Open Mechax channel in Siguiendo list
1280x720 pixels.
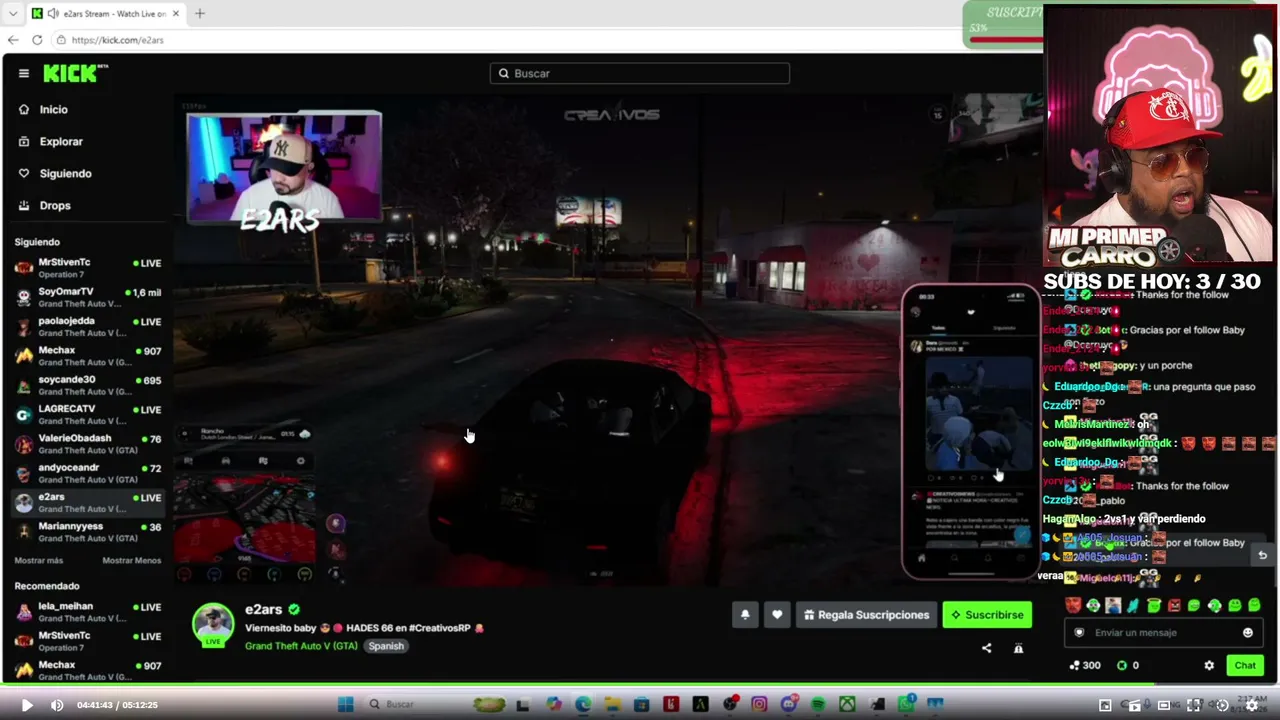point(88,356)
